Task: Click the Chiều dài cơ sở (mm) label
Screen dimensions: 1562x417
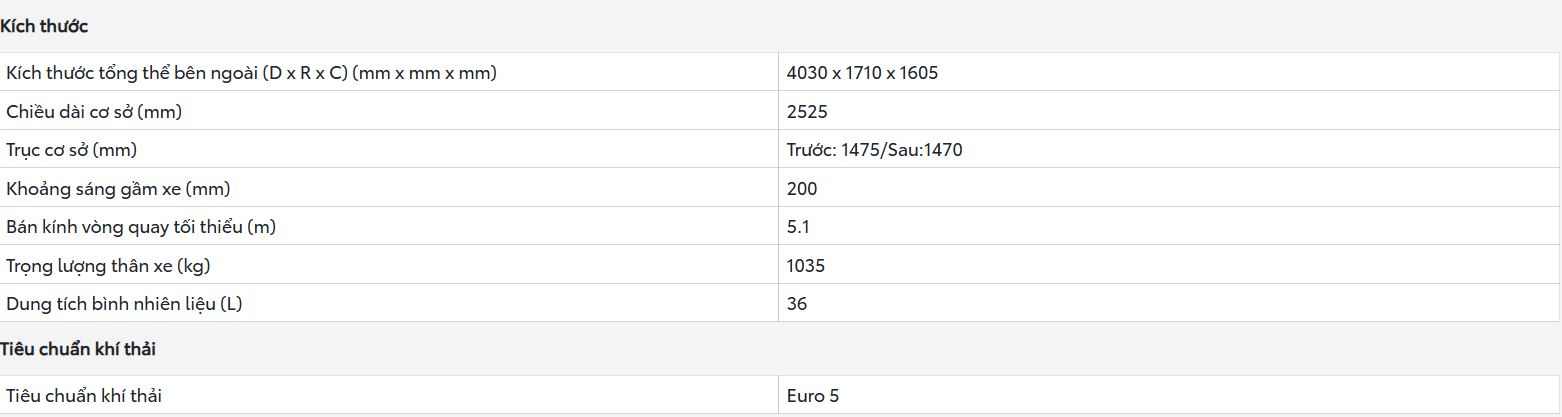Action: 94,111
